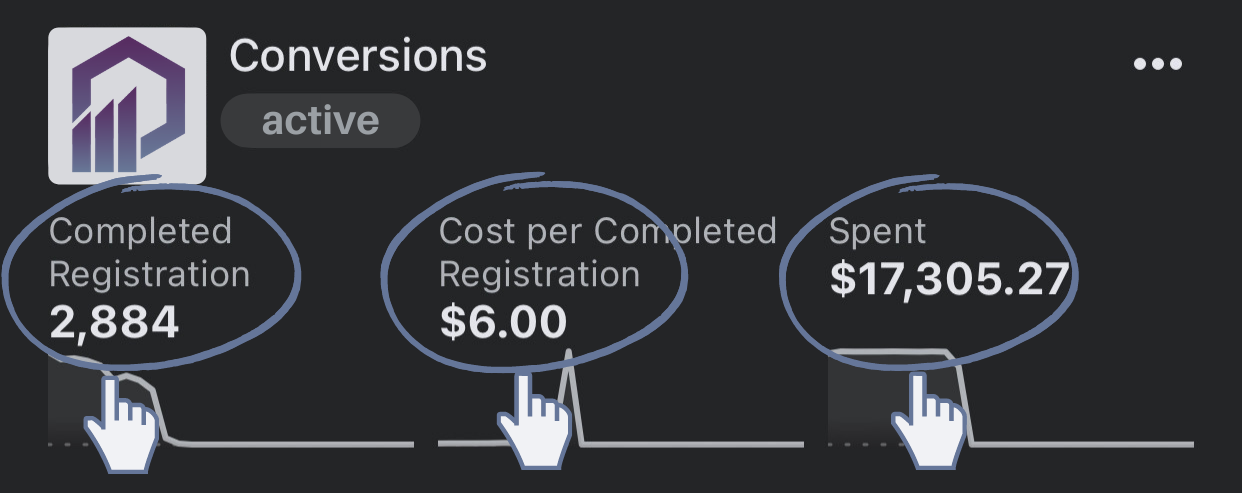Select the 2,884 registrations value
1242x493 pixels.
114,322
